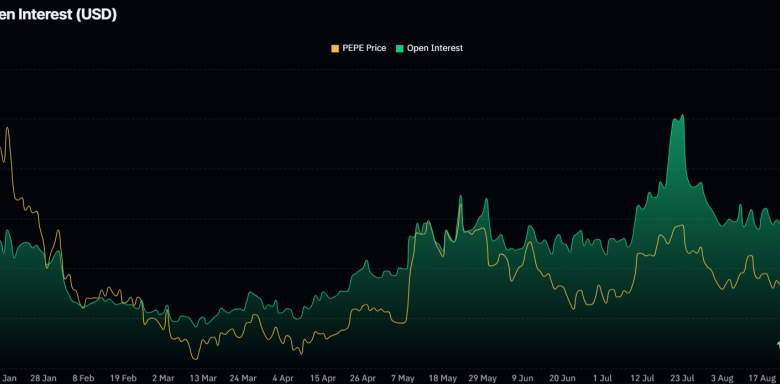Click the 12 Jul date label

point(642,379)
